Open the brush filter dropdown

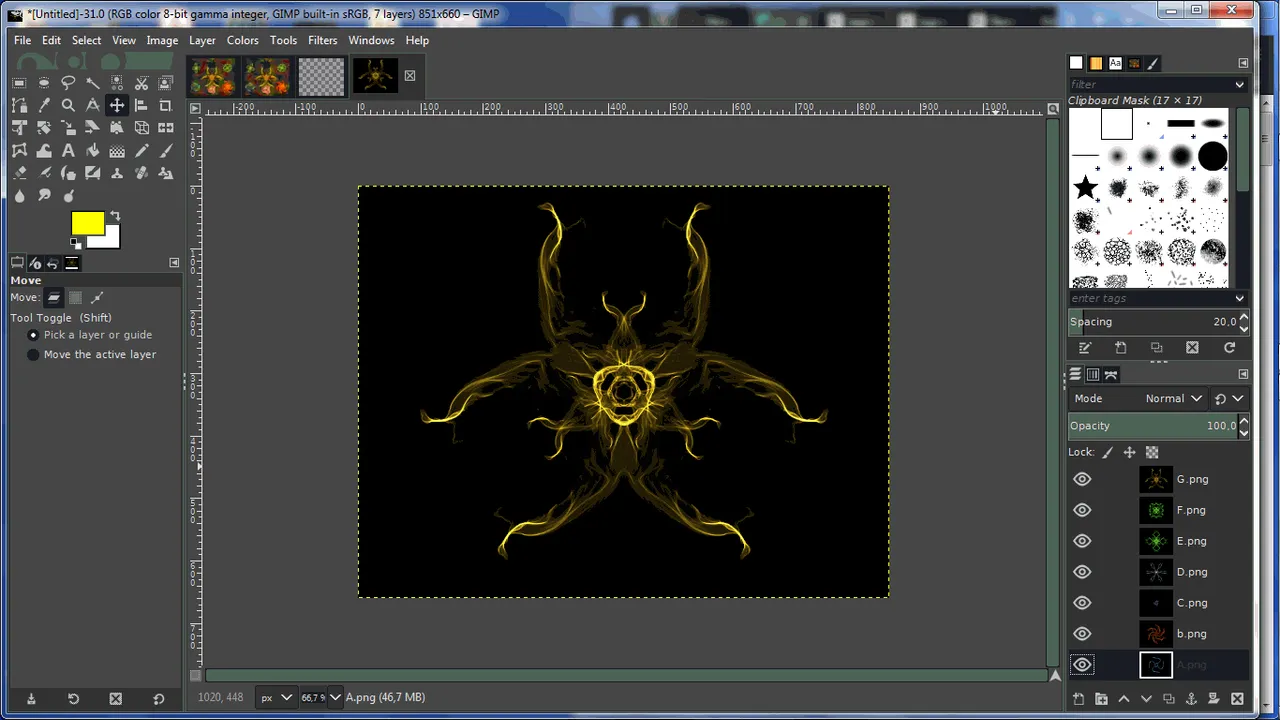[1240, 84]
